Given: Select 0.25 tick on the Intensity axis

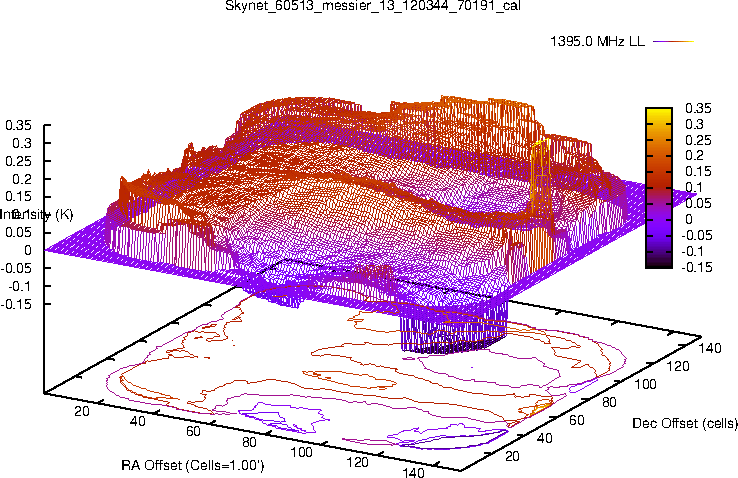Looking at the screenshot, I should coord(18,161).
